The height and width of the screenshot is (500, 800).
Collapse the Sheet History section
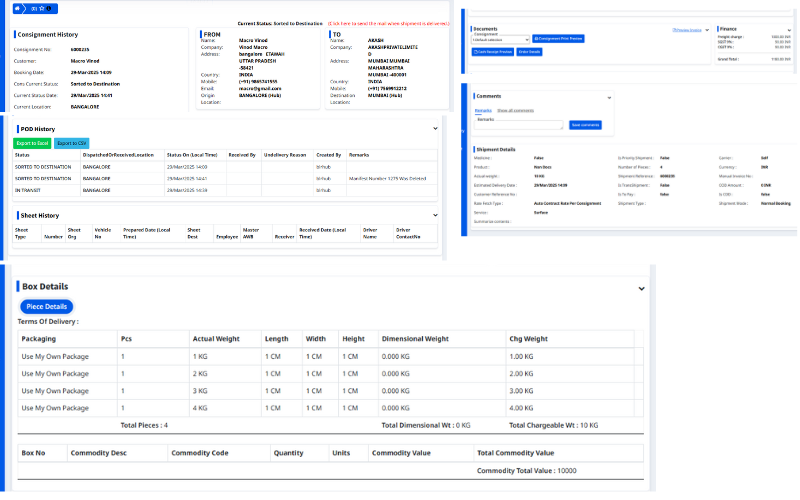pos(435,215)
